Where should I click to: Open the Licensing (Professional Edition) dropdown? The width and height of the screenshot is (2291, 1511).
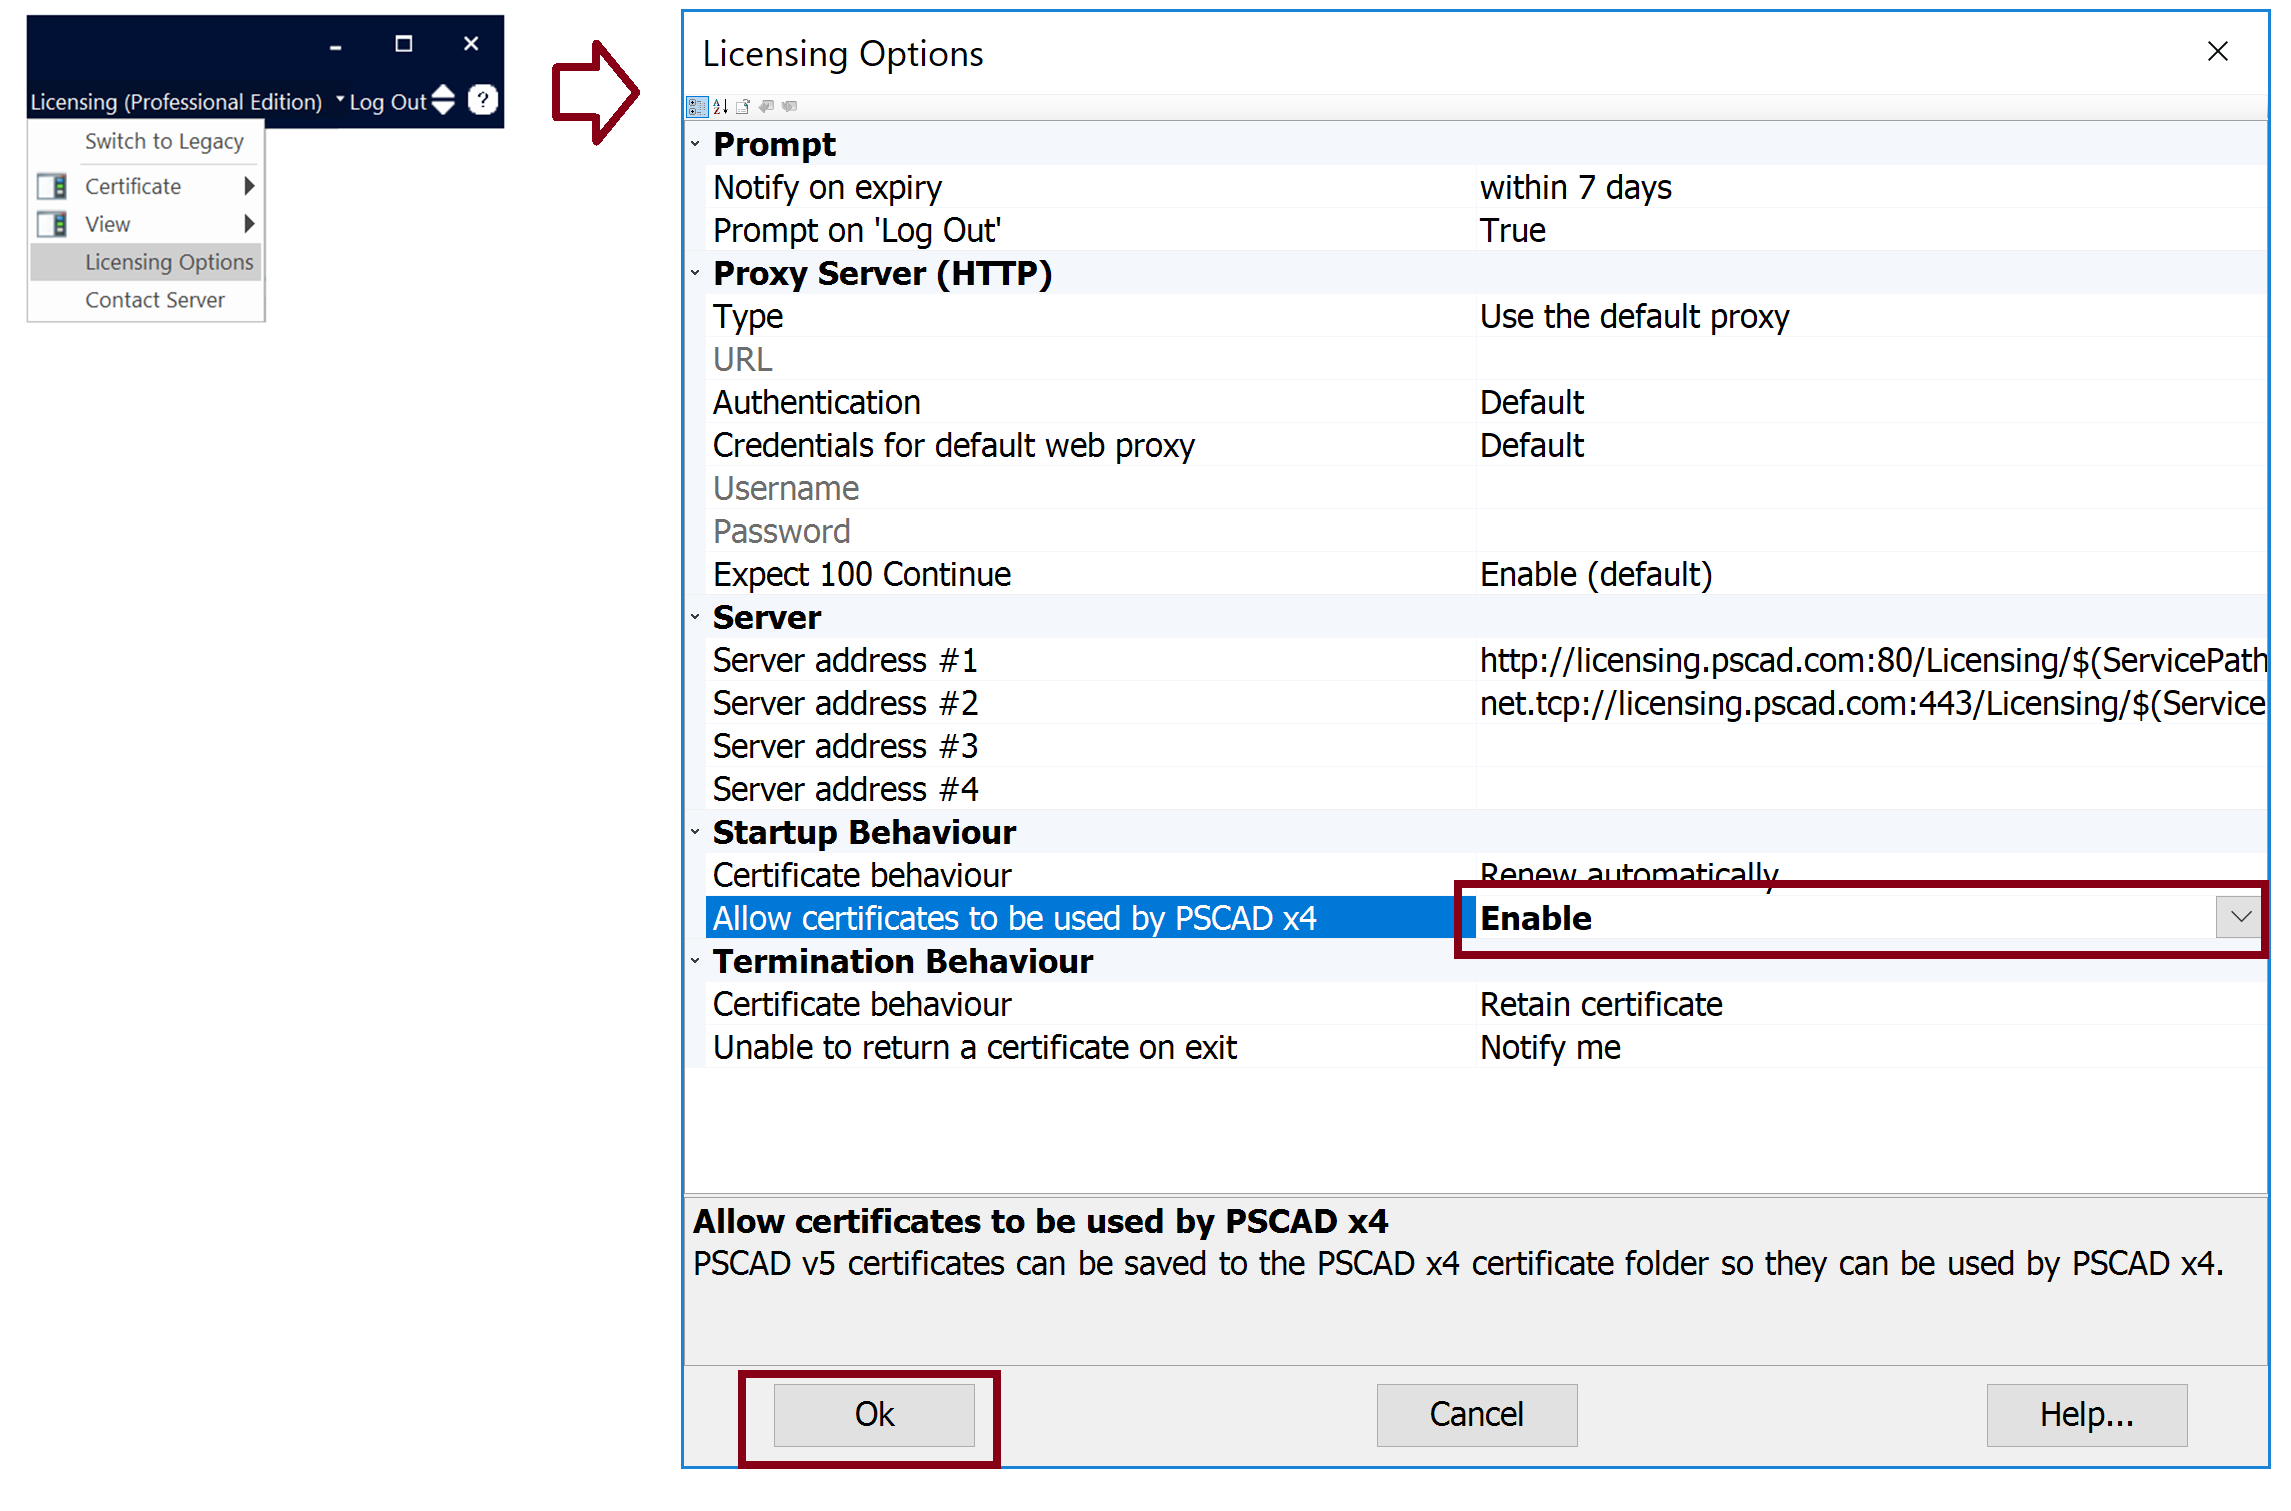(x=187, y=102)
